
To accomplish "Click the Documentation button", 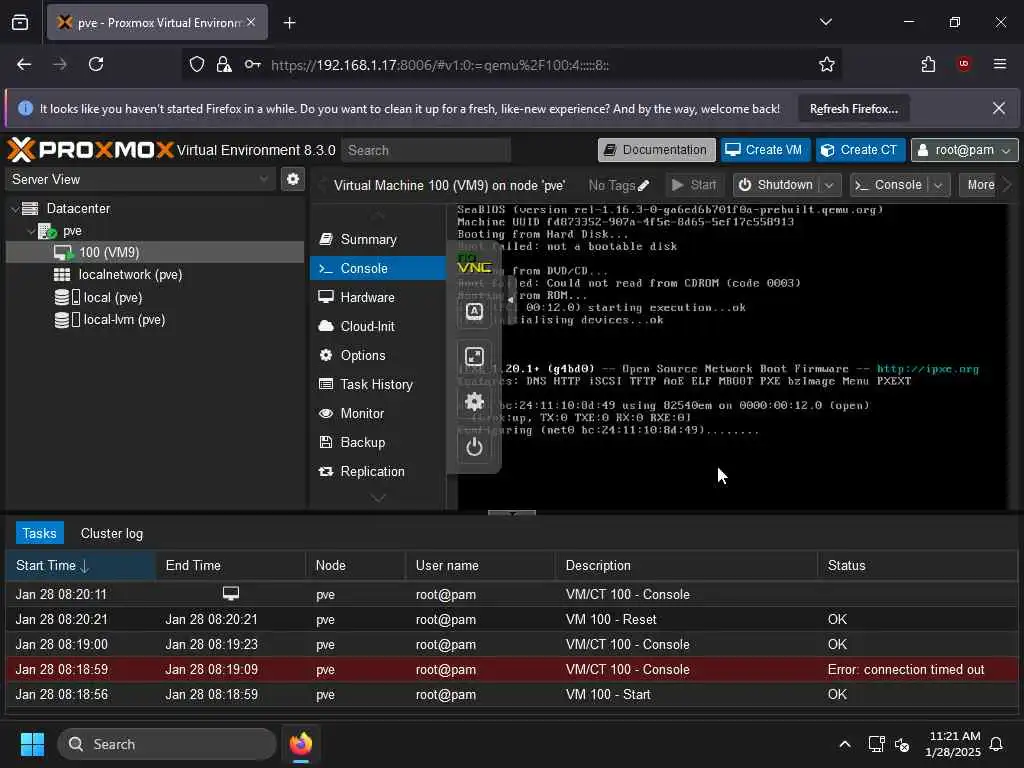I will pos(656,150).
